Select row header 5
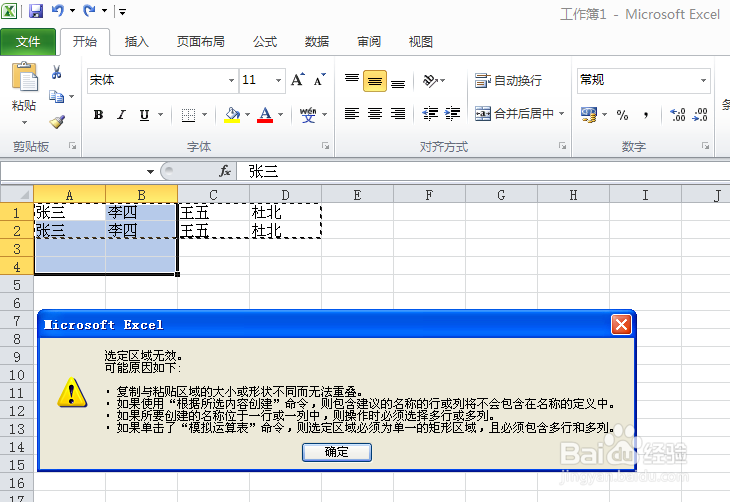The width and height of the screenshot is (730, 502). point(17,285)
